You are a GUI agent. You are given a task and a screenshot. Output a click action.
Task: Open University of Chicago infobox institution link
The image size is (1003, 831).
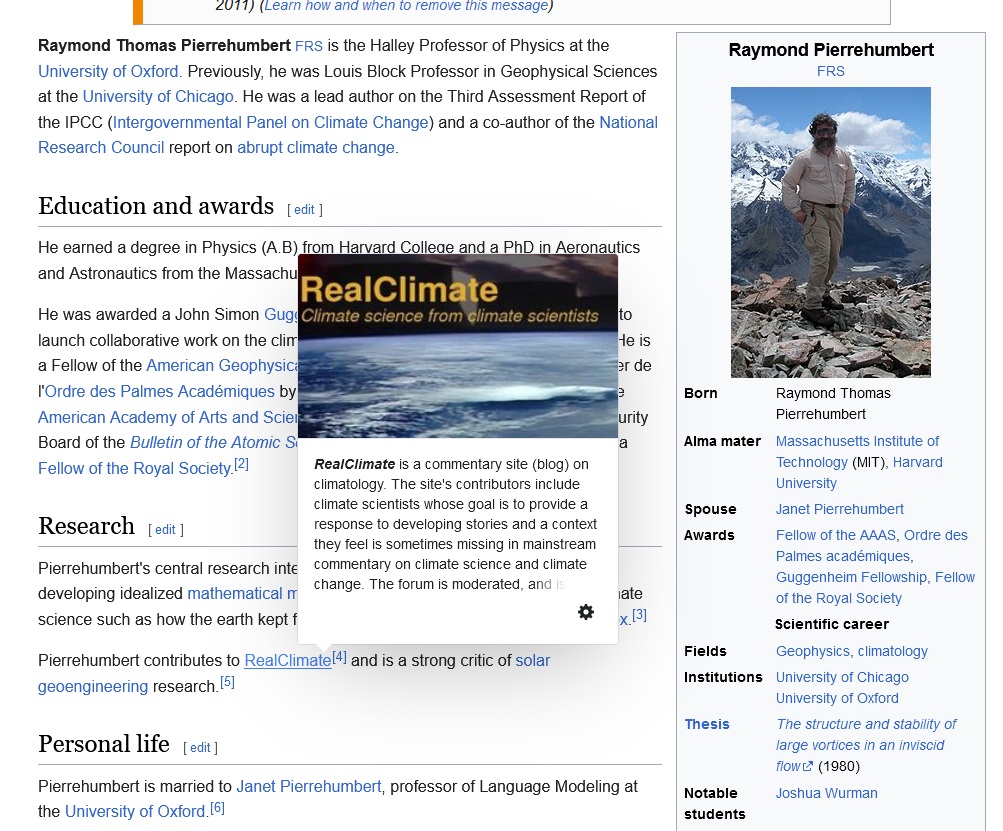point(842,677)
